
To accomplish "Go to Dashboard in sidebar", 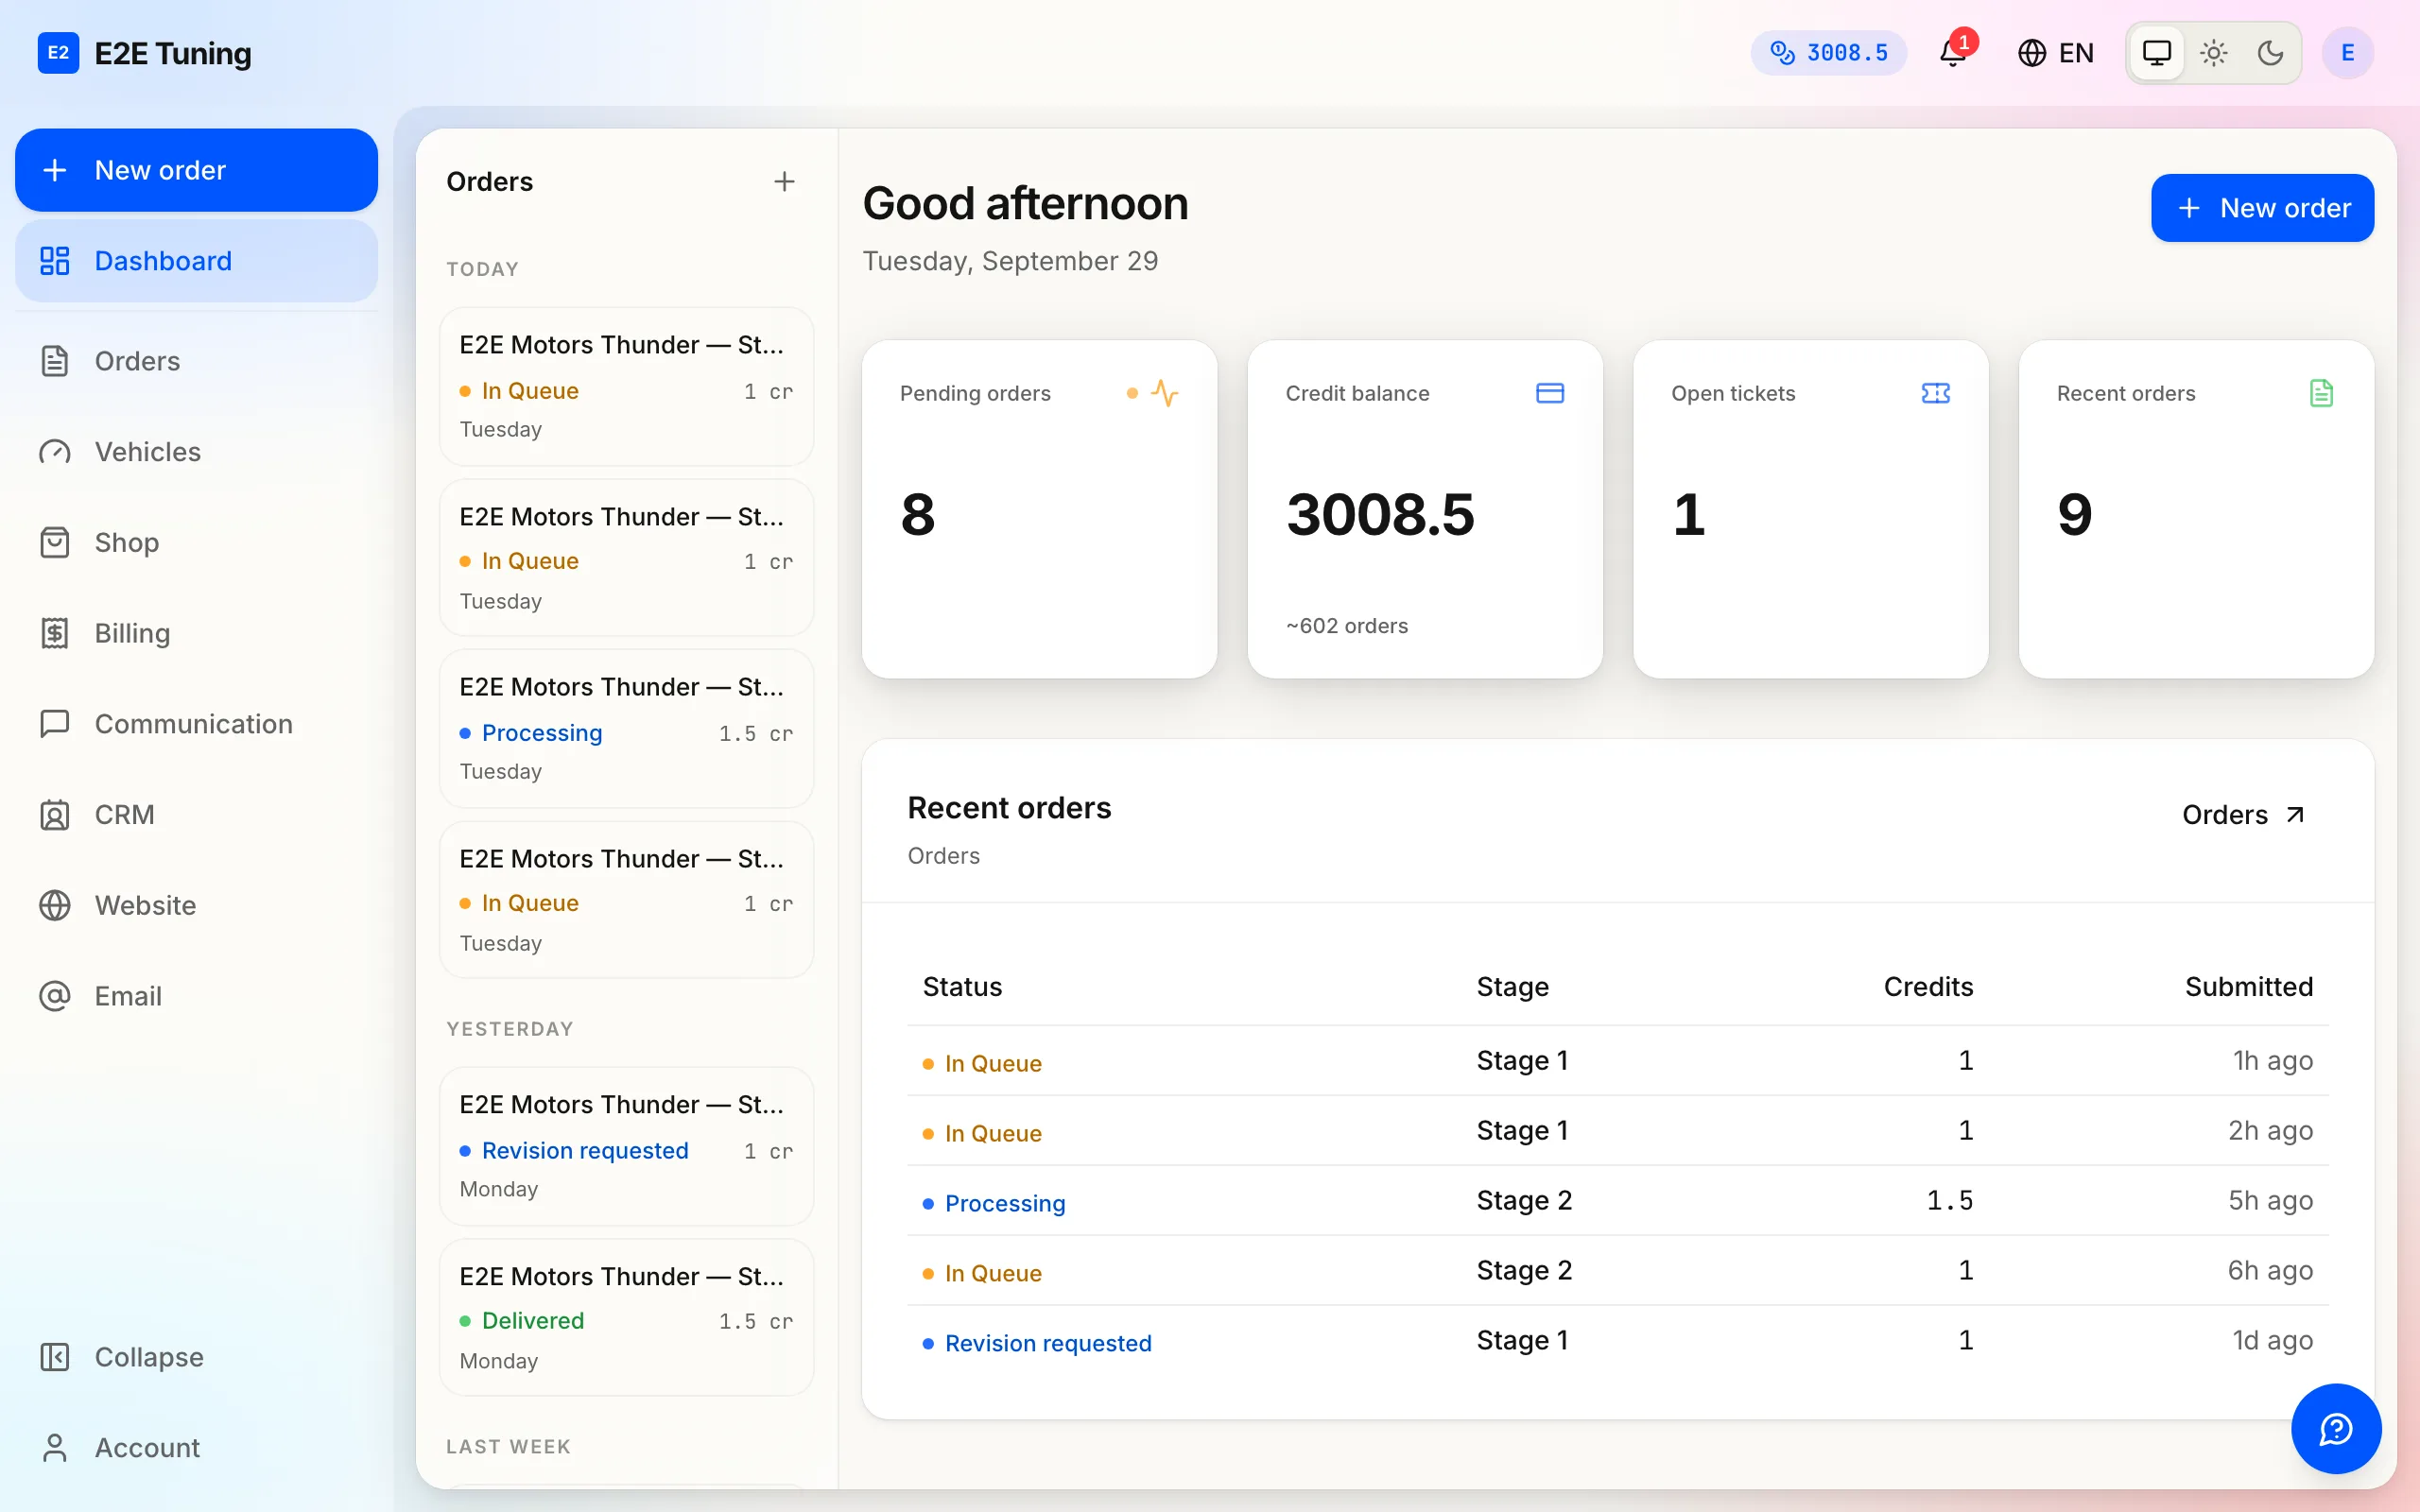I will [196, 261].
